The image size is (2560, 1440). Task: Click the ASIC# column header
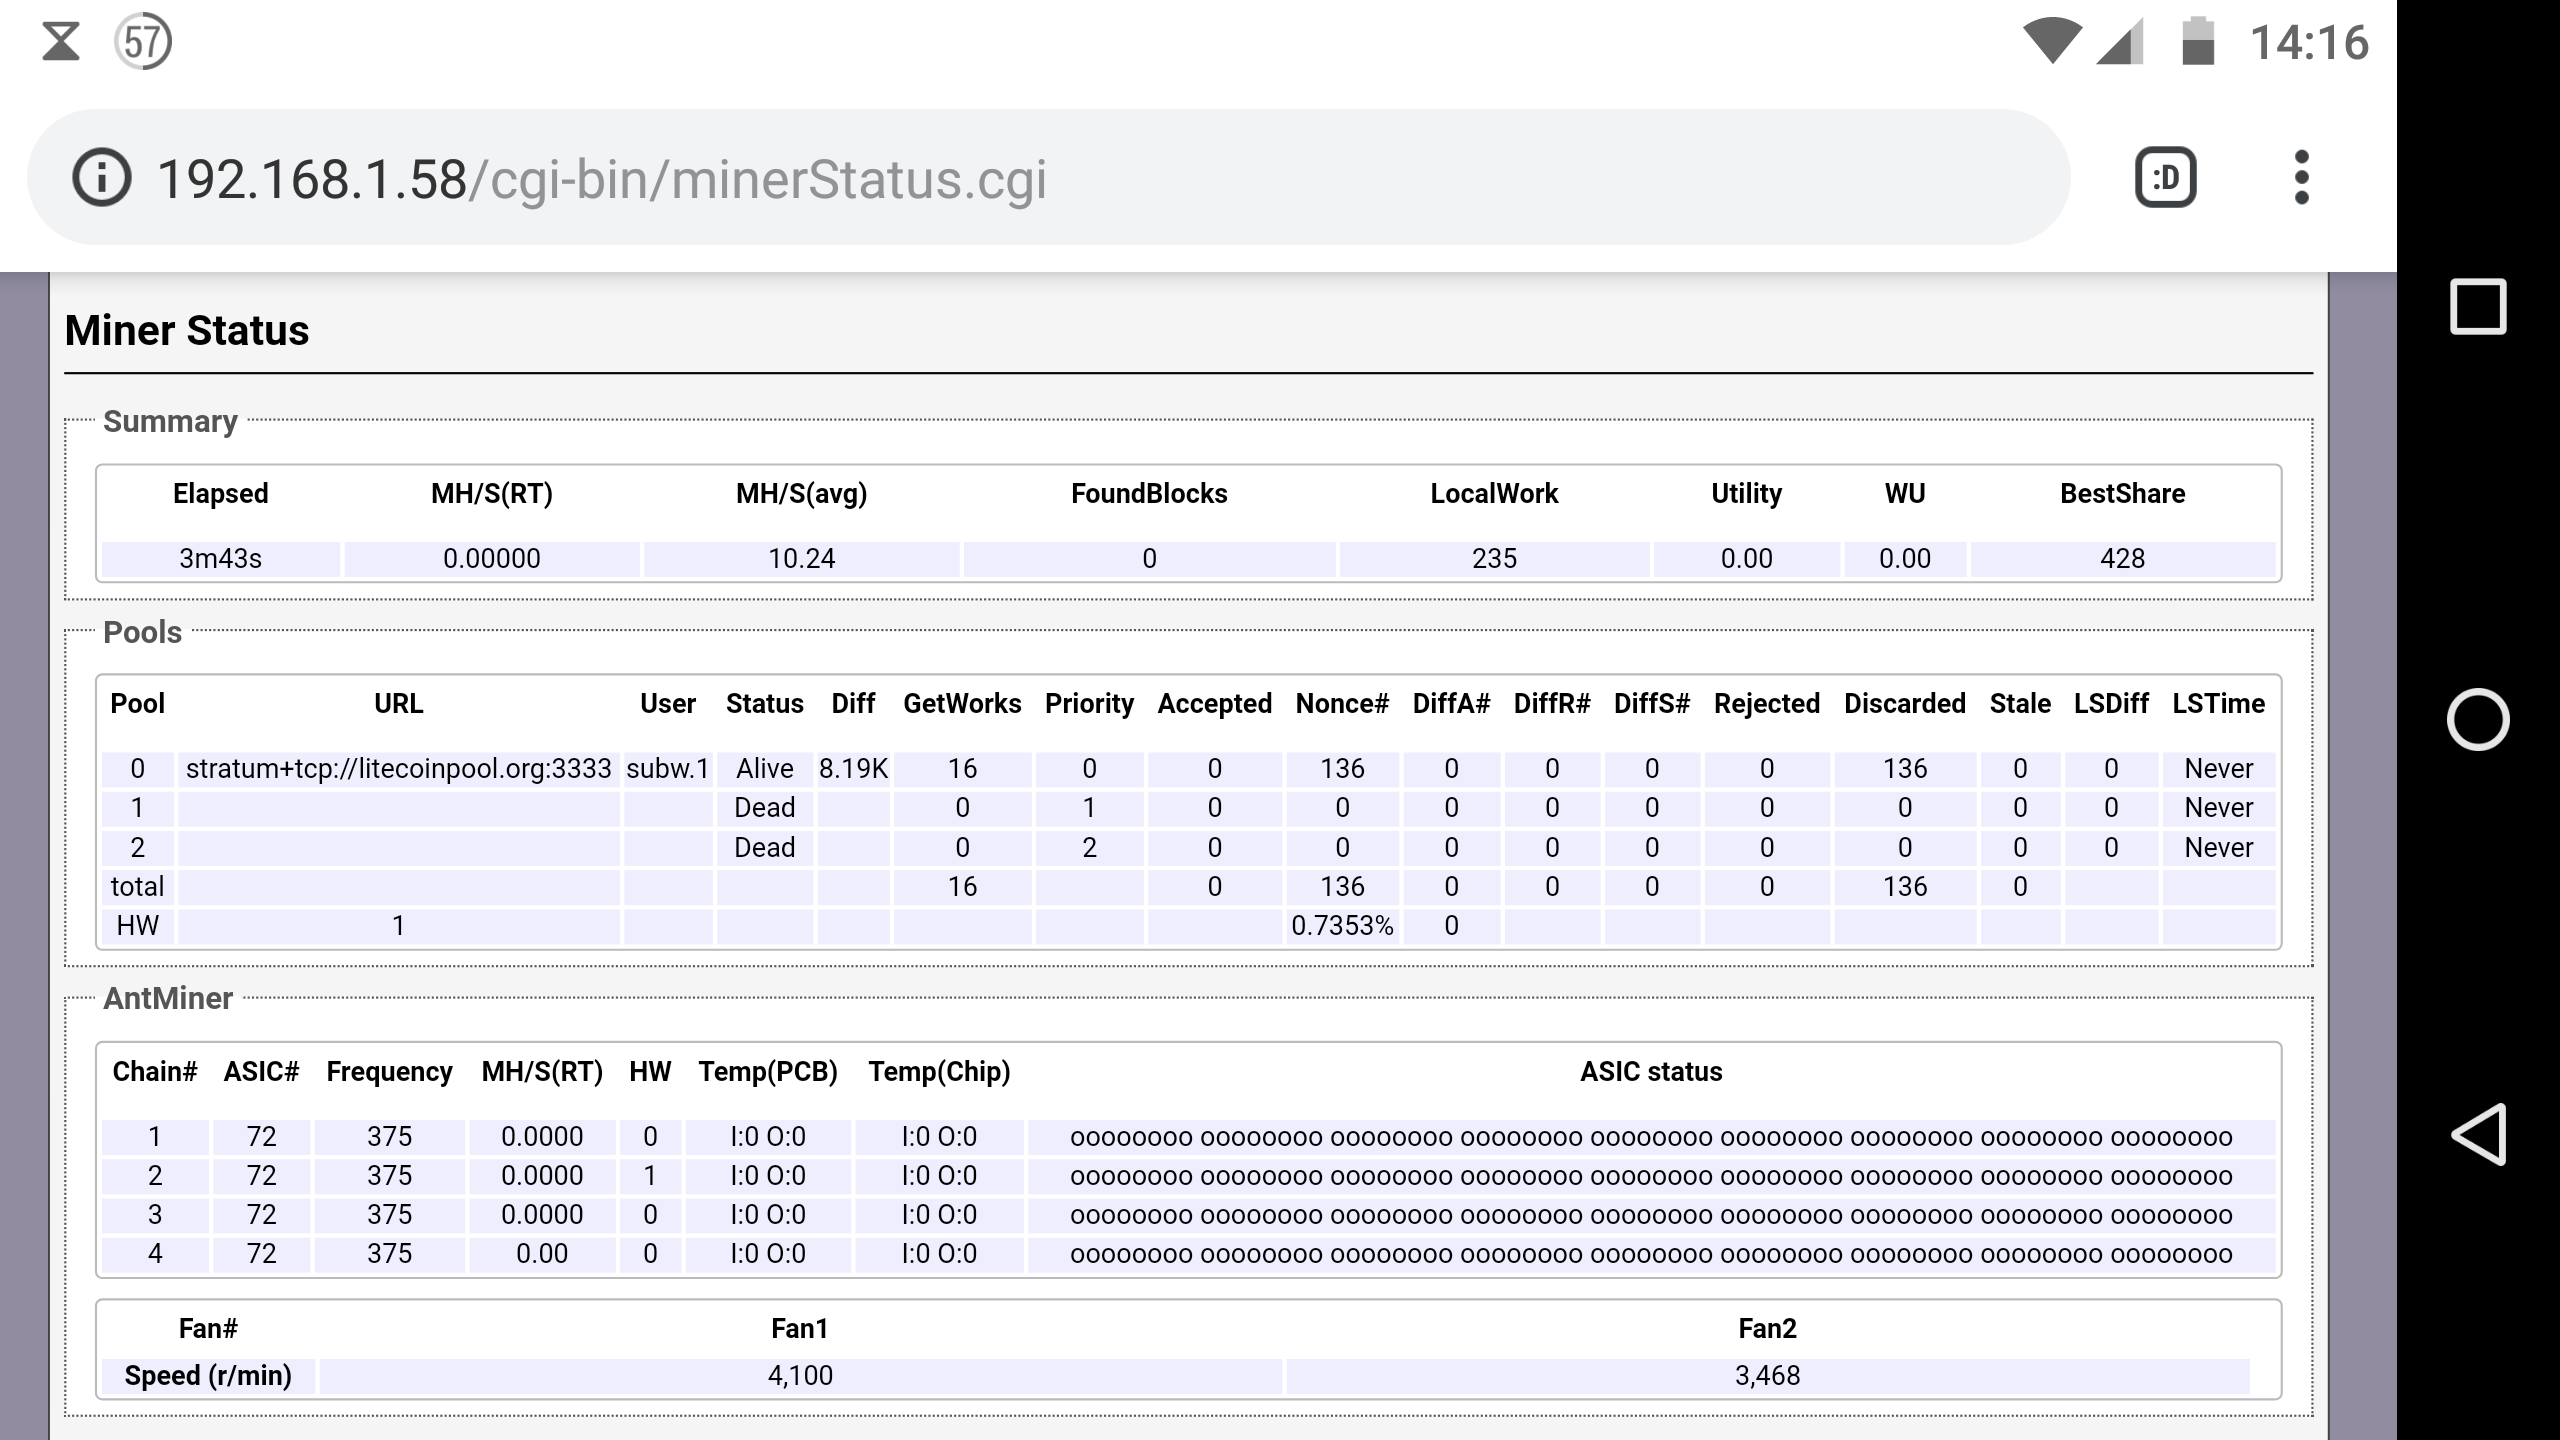click(261, 1071)
